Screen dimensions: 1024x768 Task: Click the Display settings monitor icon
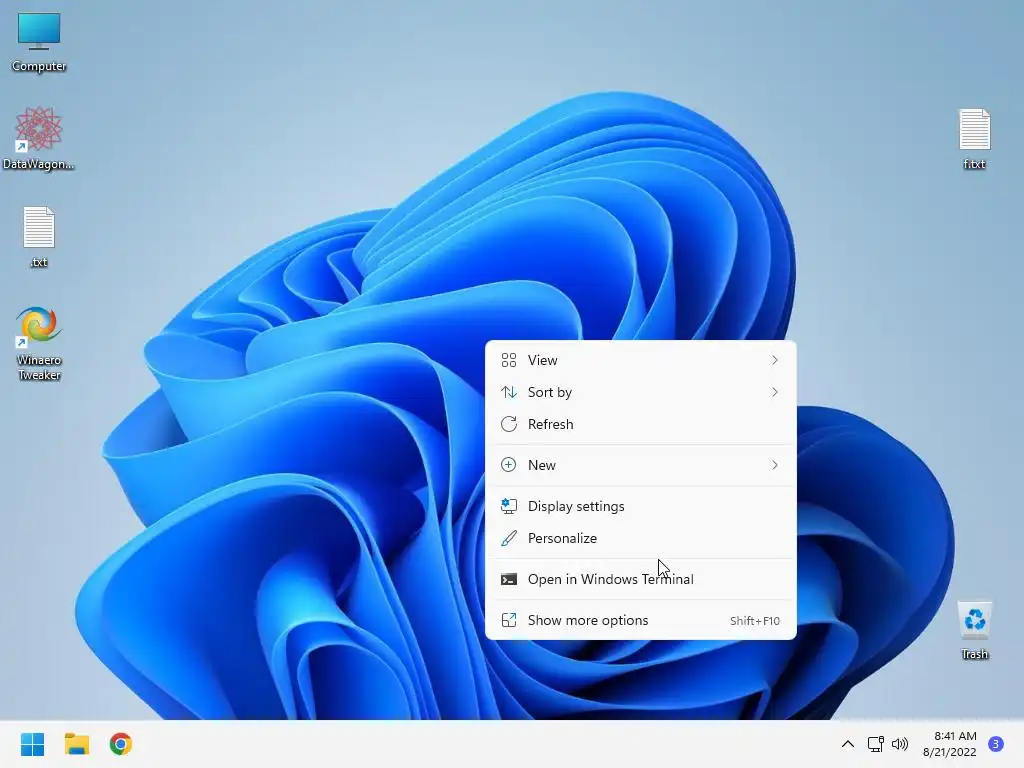click(x=509, y=507)
